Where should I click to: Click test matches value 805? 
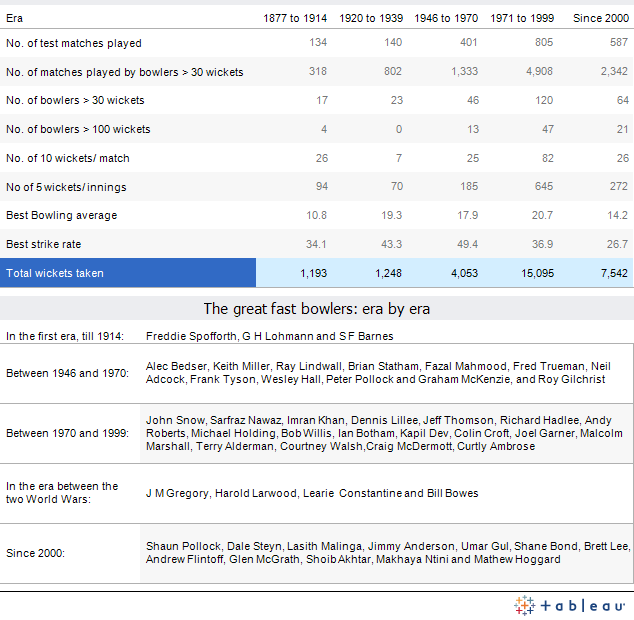(544, 42)
